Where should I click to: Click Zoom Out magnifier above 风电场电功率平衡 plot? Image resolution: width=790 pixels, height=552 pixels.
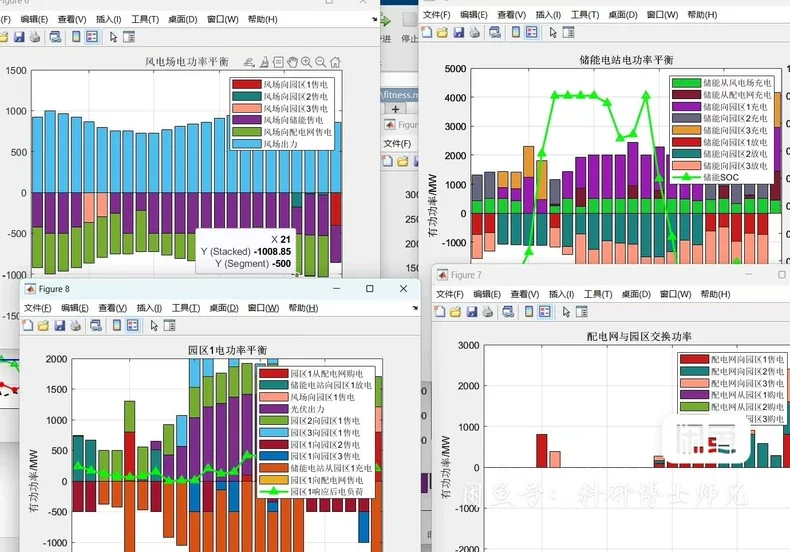pyautogui.click(x=320, y=62)
